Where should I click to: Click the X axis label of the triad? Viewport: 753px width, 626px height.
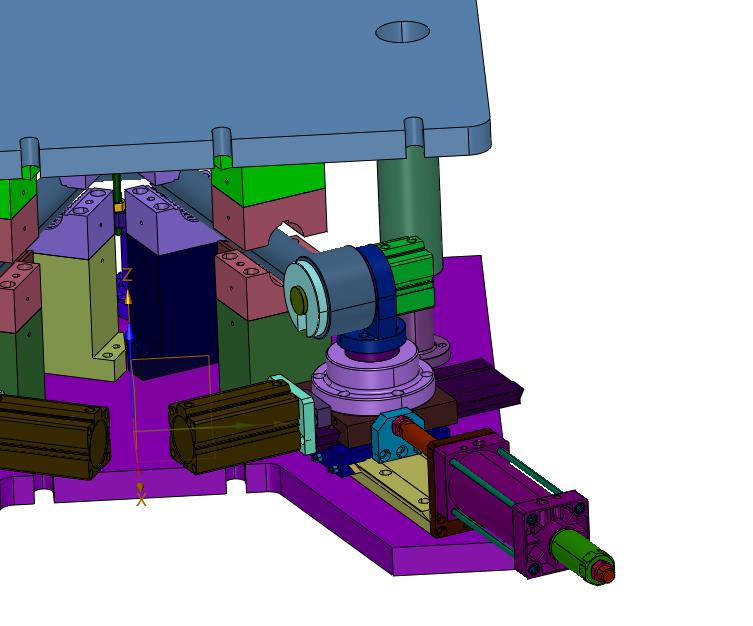[141, 501]
